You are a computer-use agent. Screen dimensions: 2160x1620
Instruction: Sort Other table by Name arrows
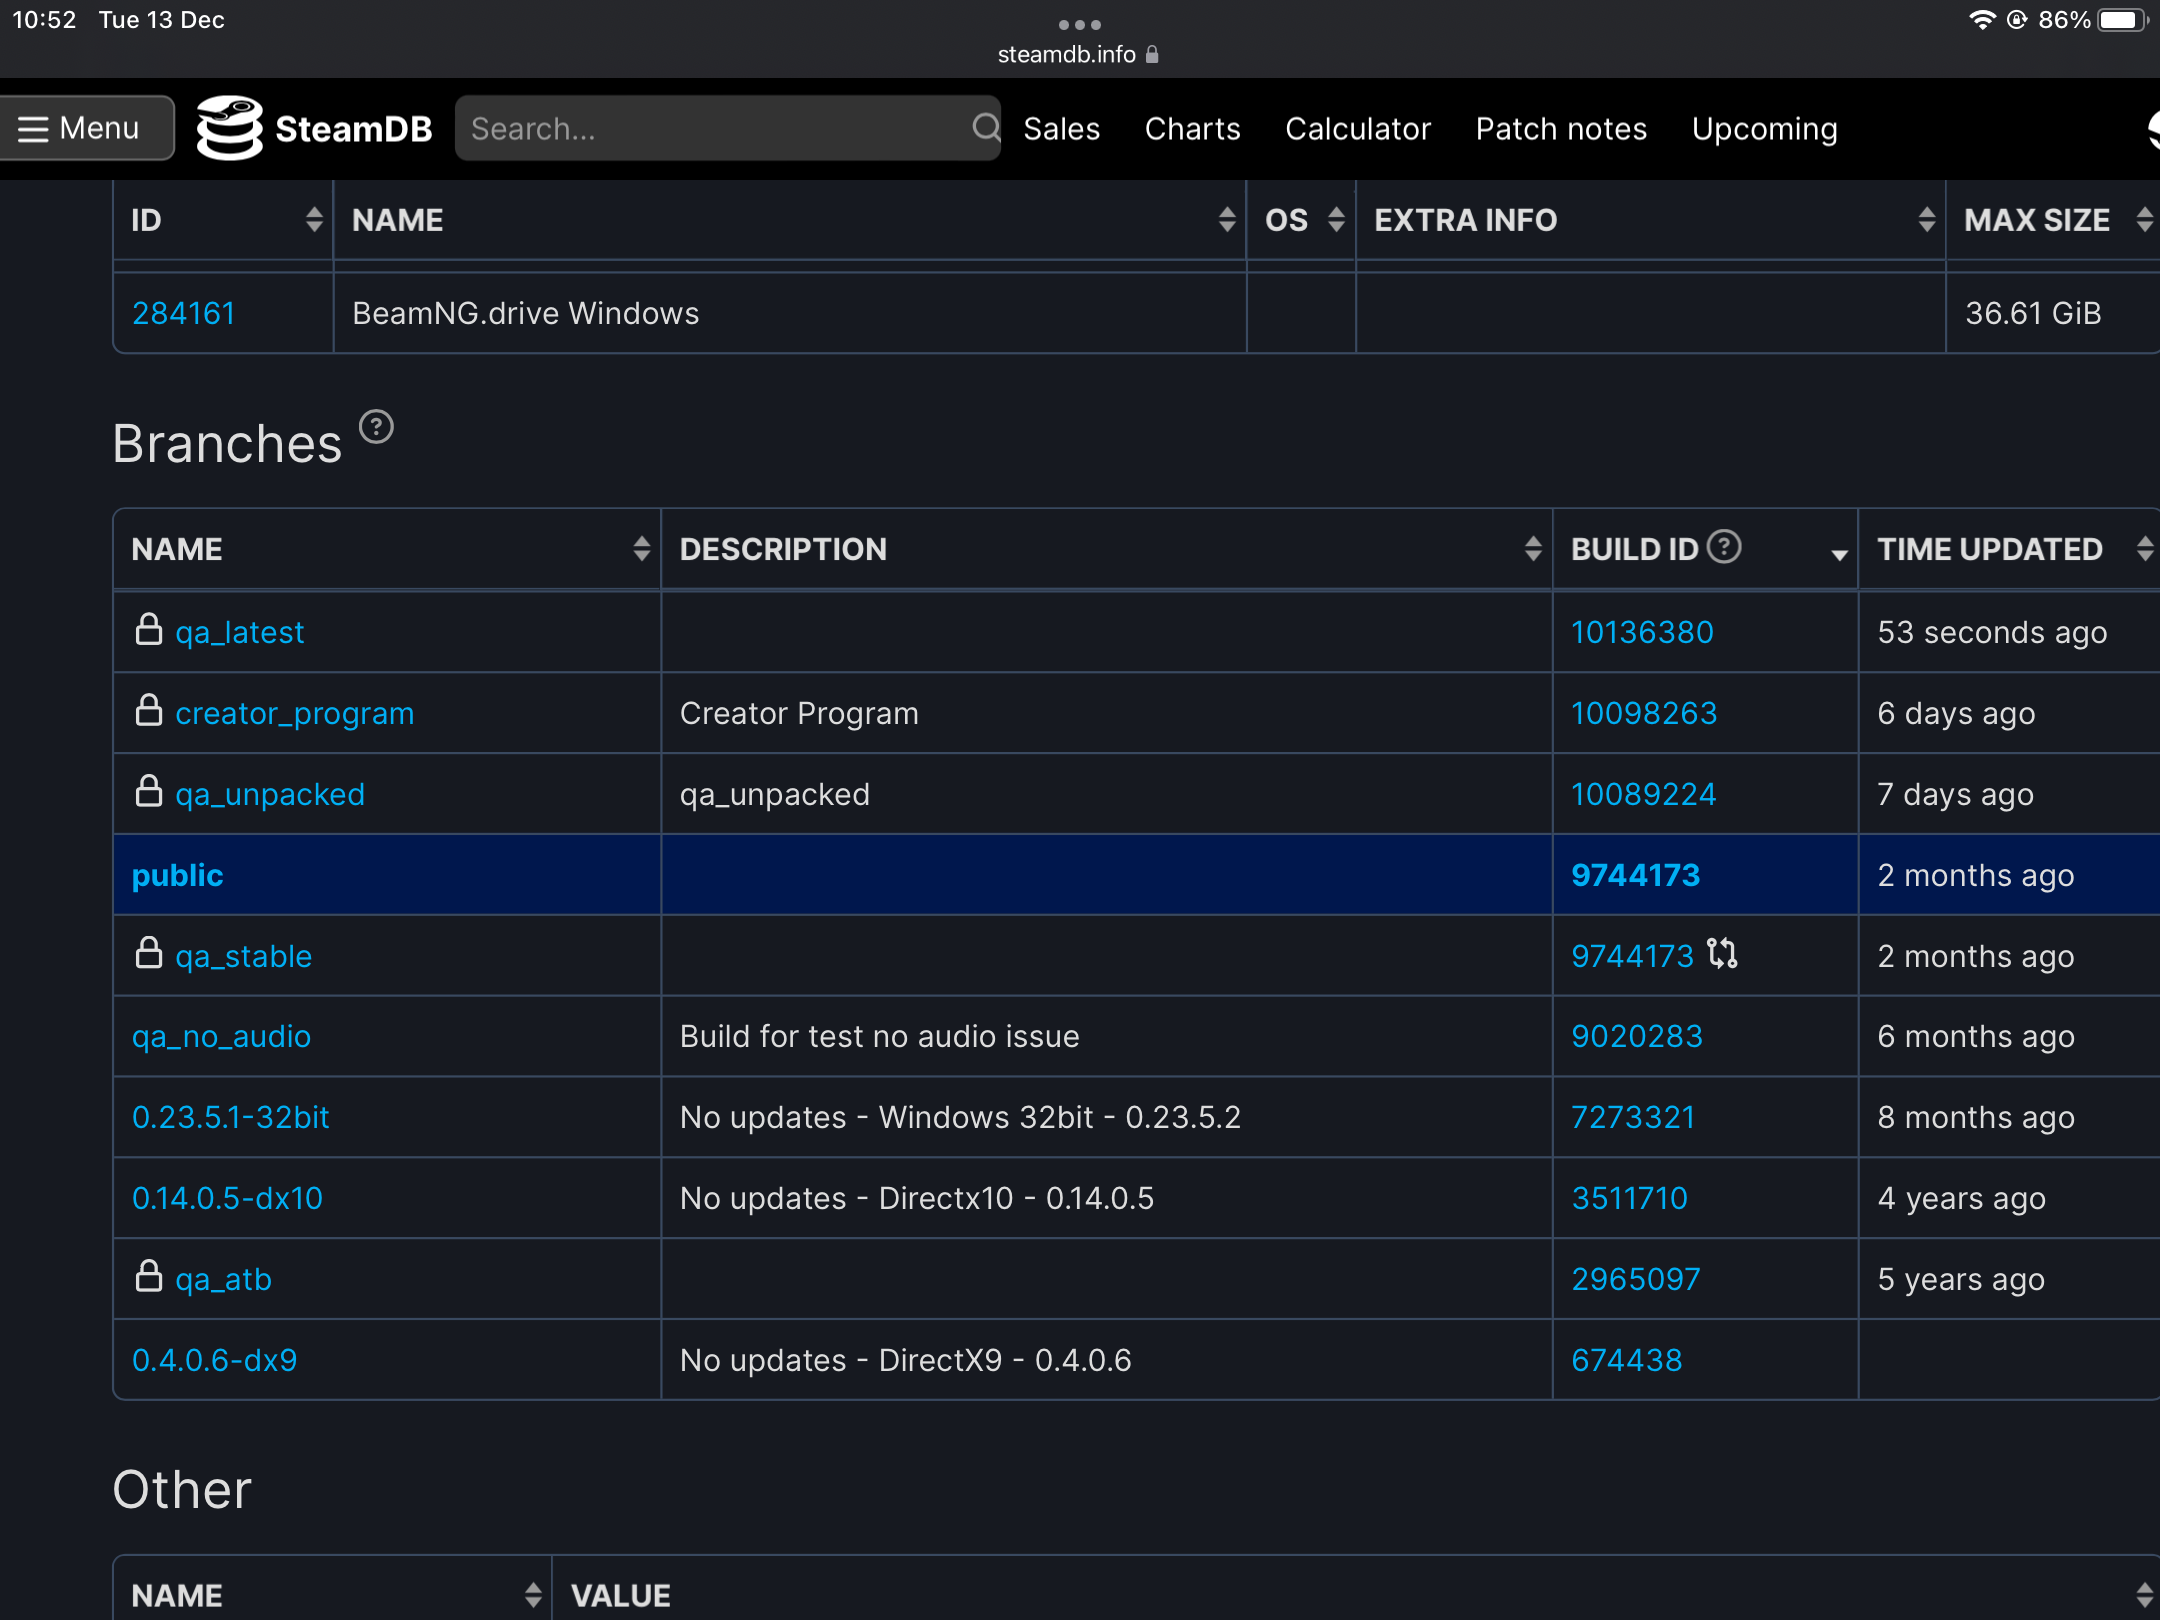point(533,1595)
